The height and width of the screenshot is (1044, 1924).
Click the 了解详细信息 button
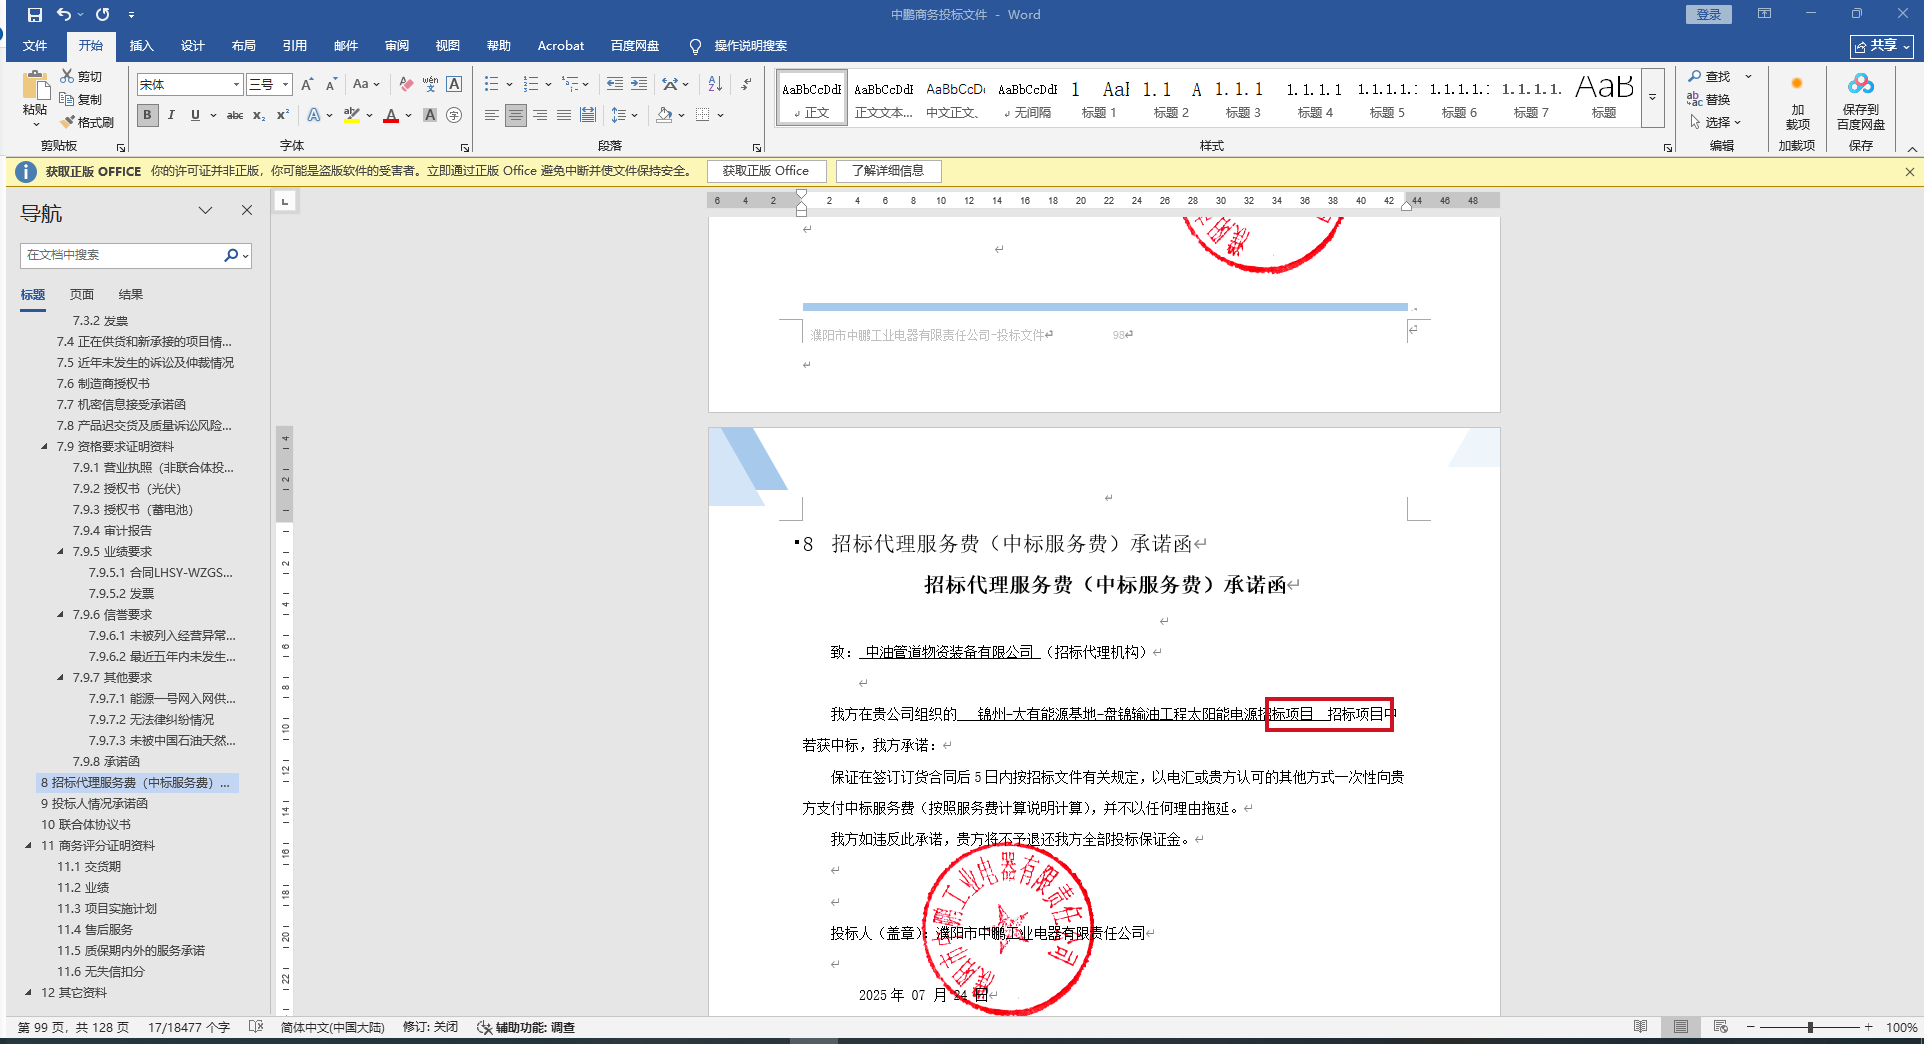tap(888, 171)
